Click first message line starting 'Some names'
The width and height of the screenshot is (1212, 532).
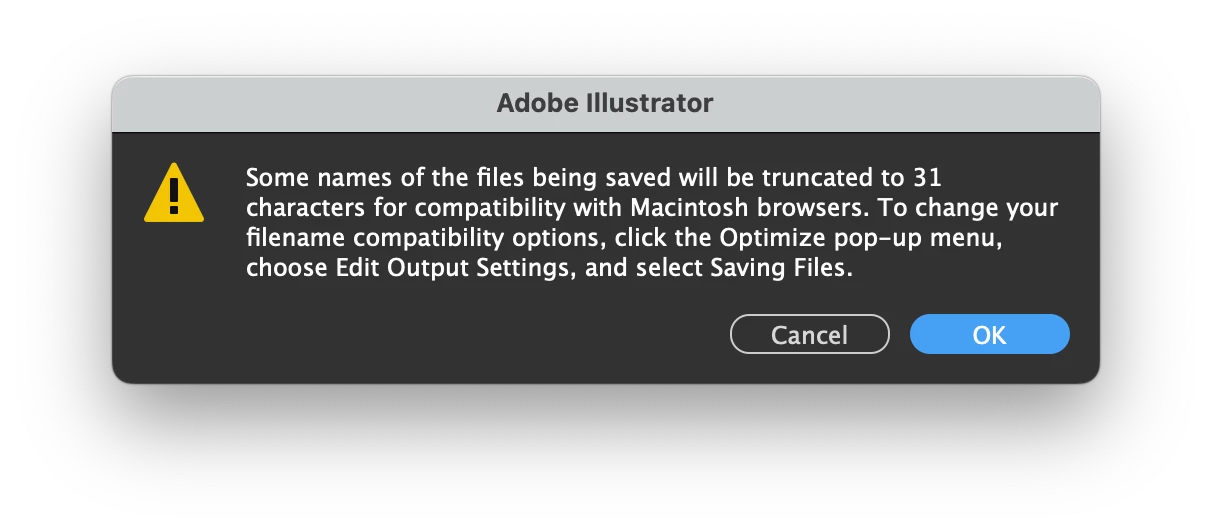point(594,179)
